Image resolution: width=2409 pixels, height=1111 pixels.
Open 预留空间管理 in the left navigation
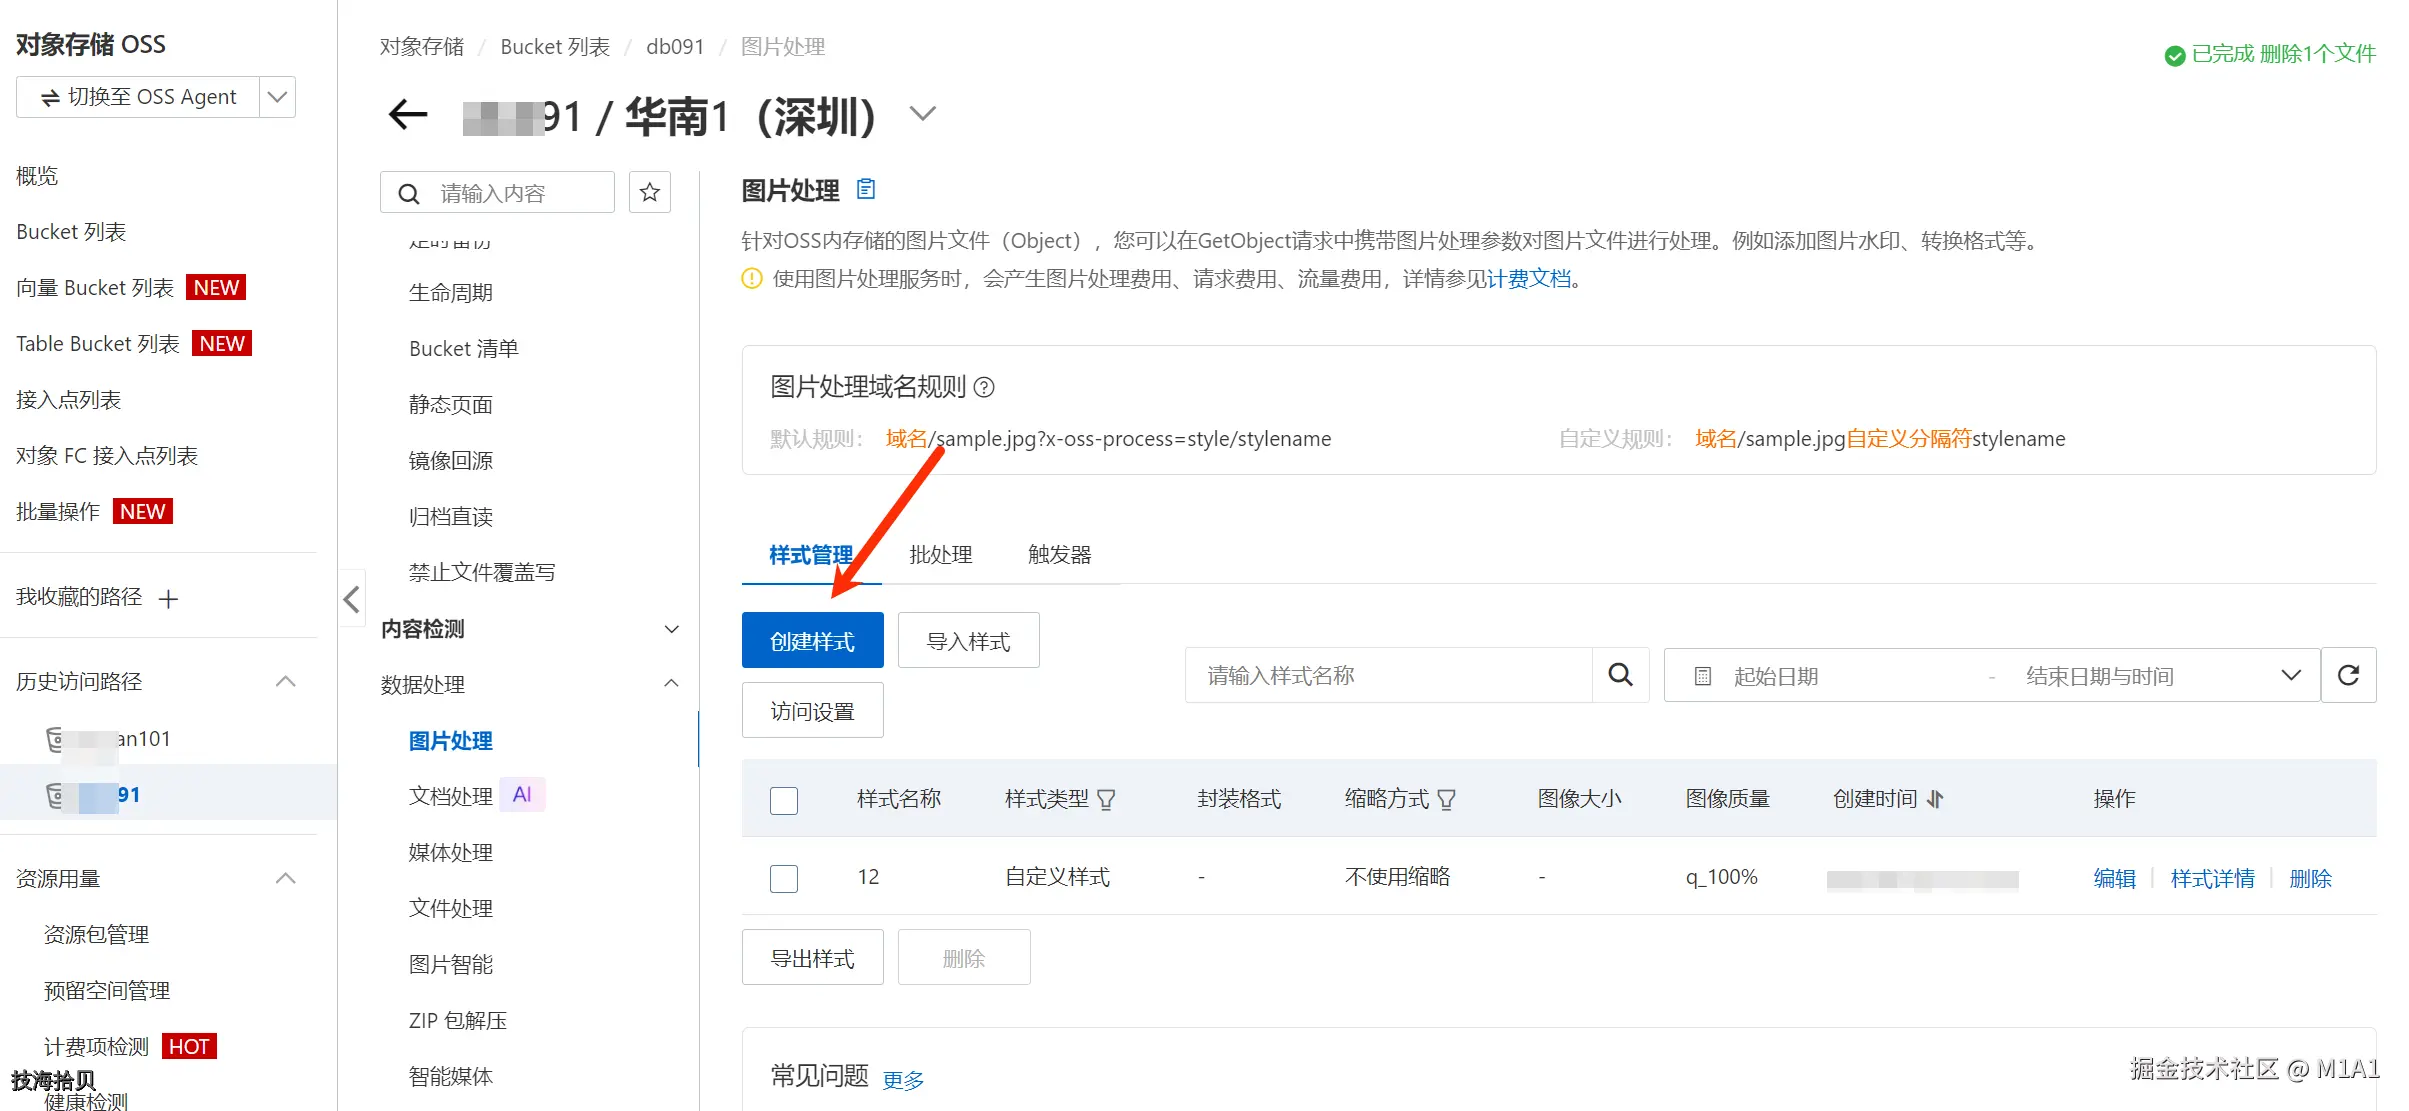(x=107, y=991)
